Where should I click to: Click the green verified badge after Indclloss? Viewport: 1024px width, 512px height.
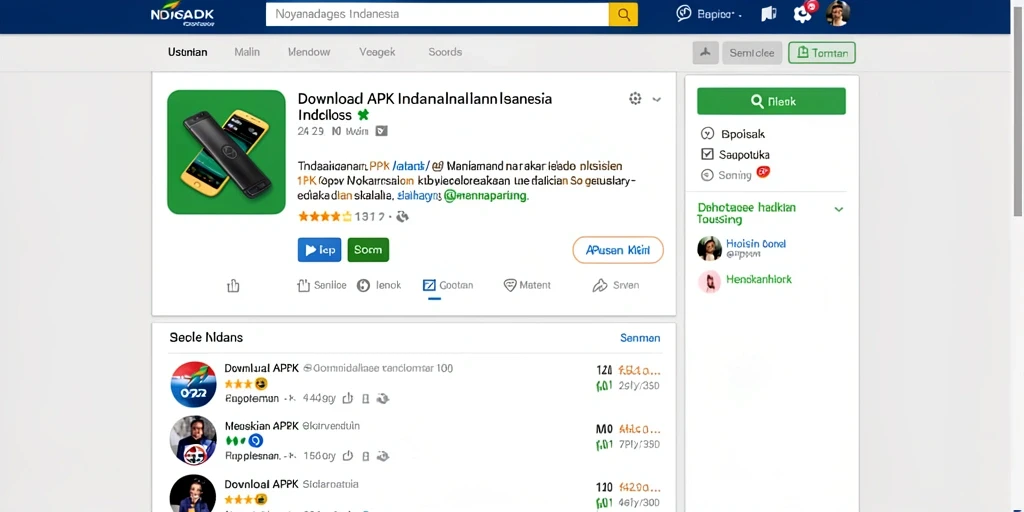click(x=363, y=115)
